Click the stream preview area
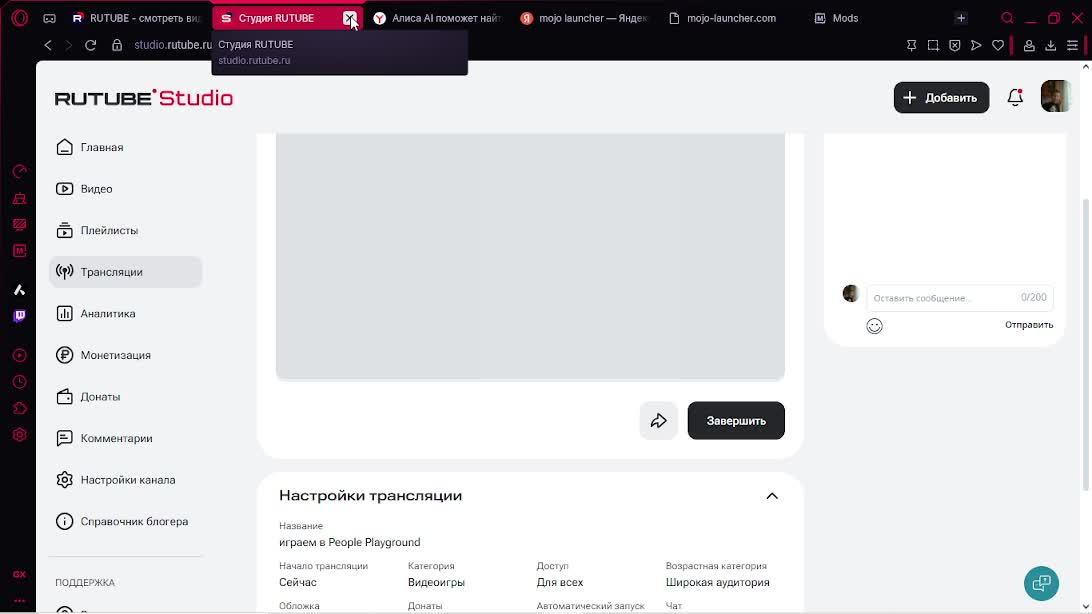Image resolution: width=1092 pixels, height=614 pixels. pyautogui.click(x=530, y=256)
